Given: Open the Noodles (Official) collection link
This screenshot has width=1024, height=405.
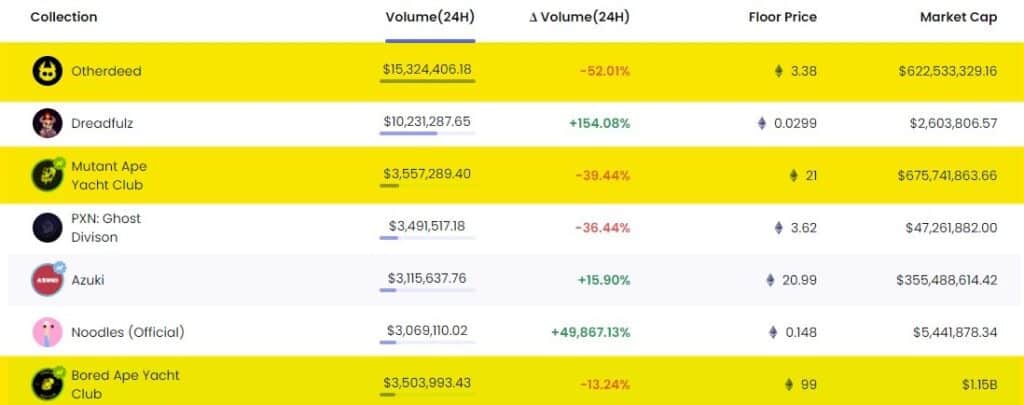Looking at the screenshot, I should point(128,332).
